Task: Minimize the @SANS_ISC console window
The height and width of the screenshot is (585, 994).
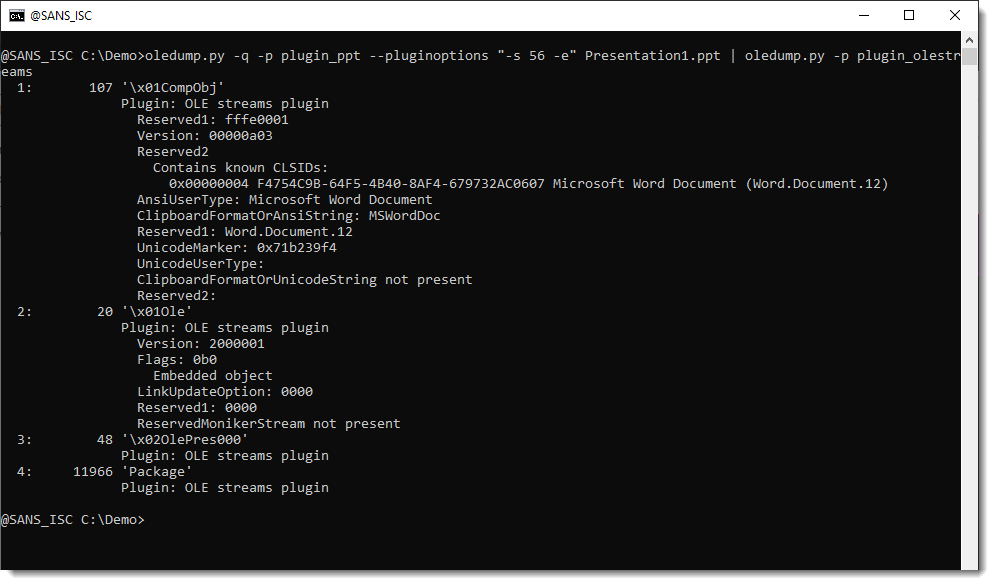Action: pyautogui.click(x=863, y=15)
